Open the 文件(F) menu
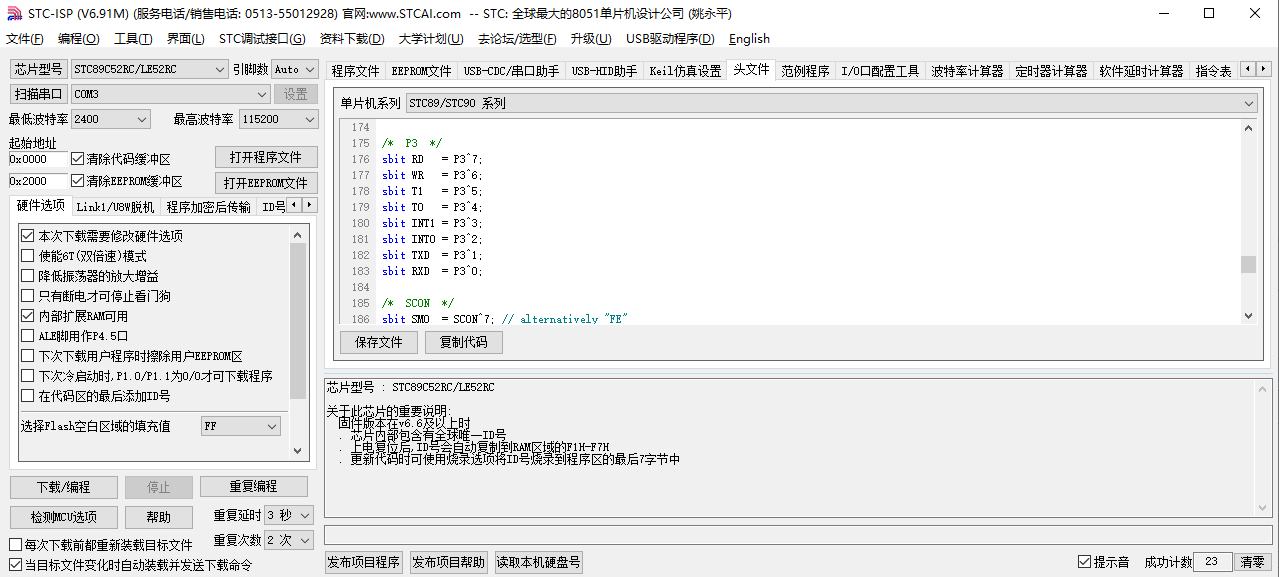1279x577 pixels. tap(25, 39)
